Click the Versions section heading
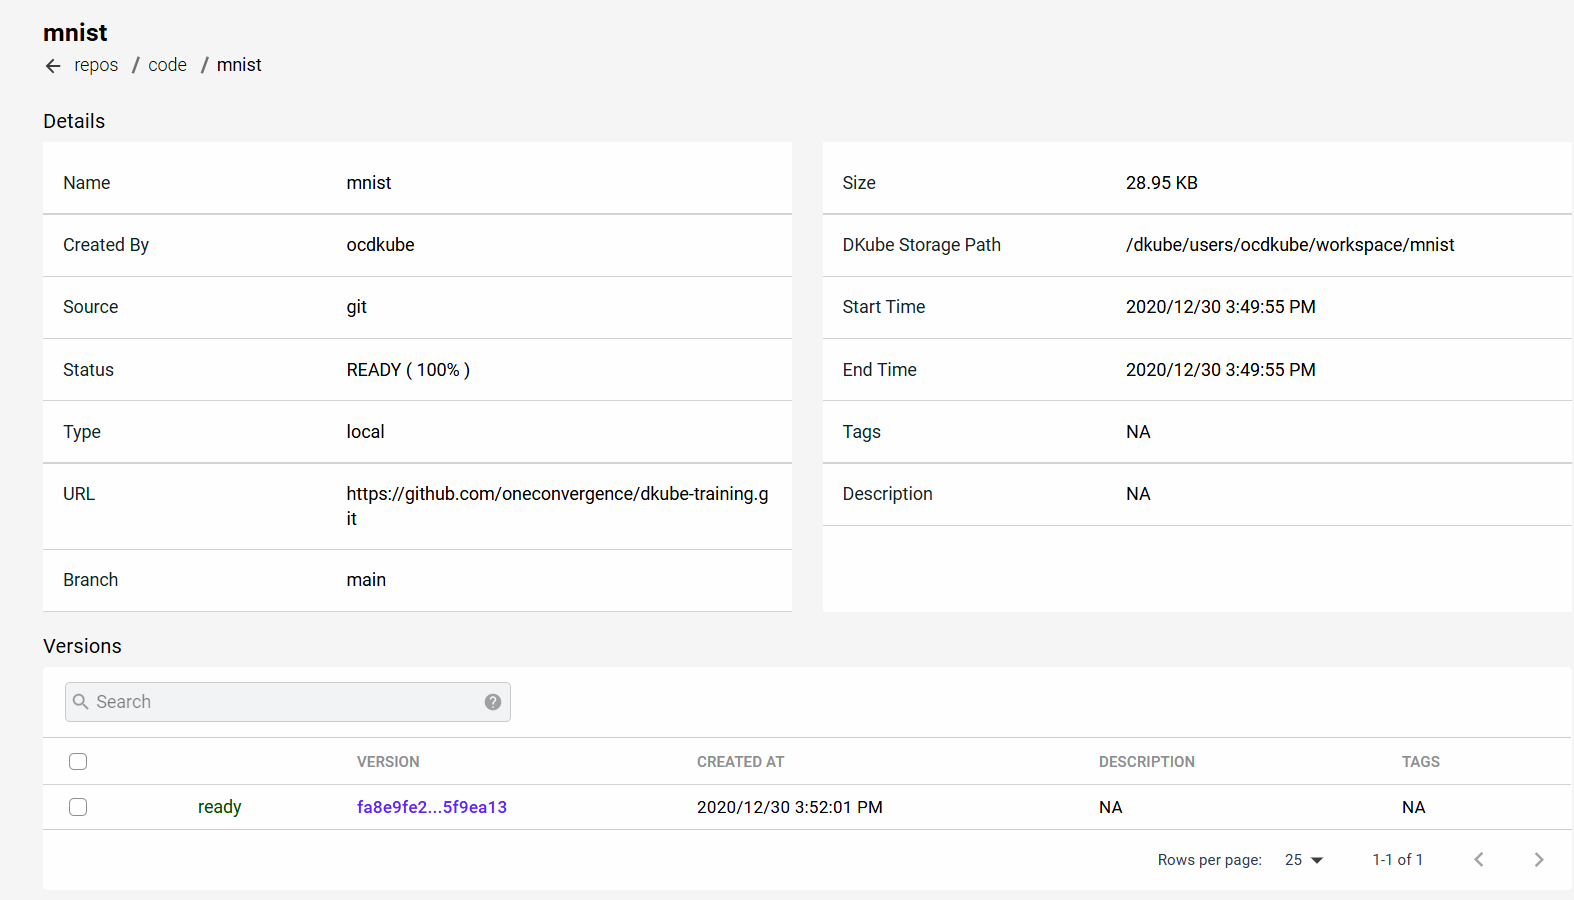The height and width of the screenshot is (900, 1574). [82, 646]
